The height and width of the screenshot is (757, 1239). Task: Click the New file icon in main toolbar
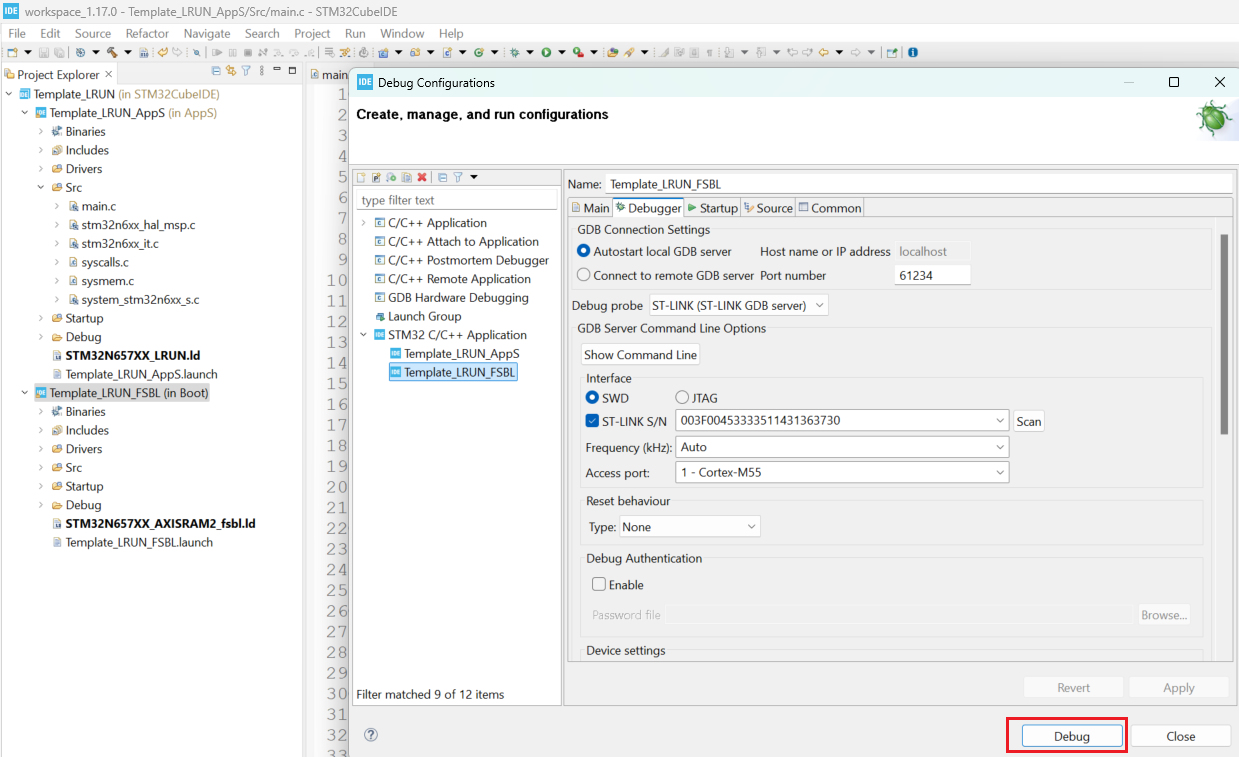coord(12,52)
